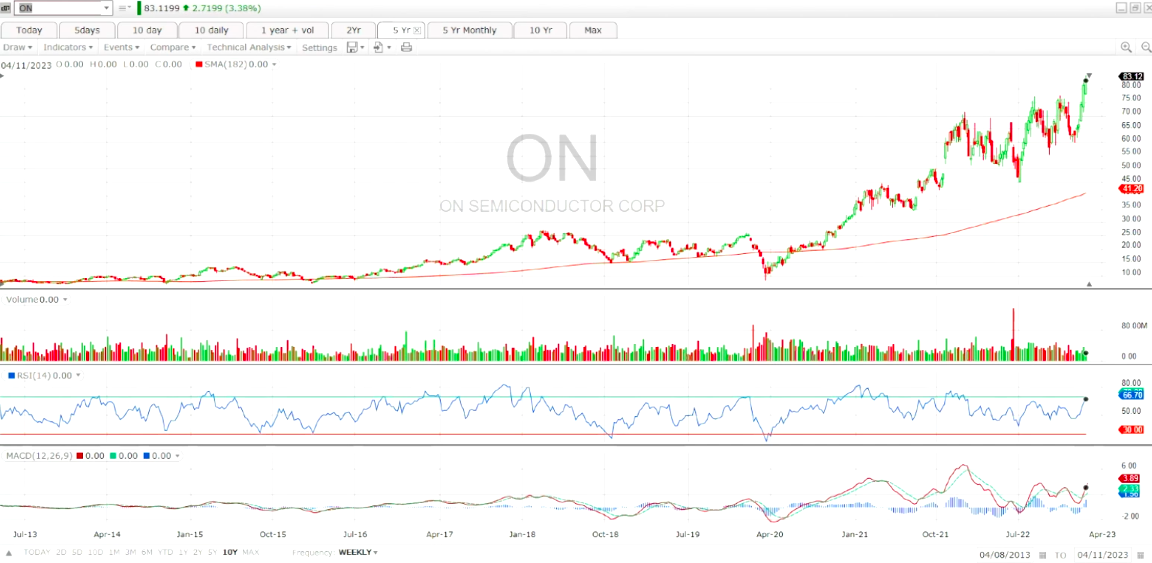
Task: Click the 83.12 current price marker on the axis
Action: pyautogui.click(x=1131, y=76)
